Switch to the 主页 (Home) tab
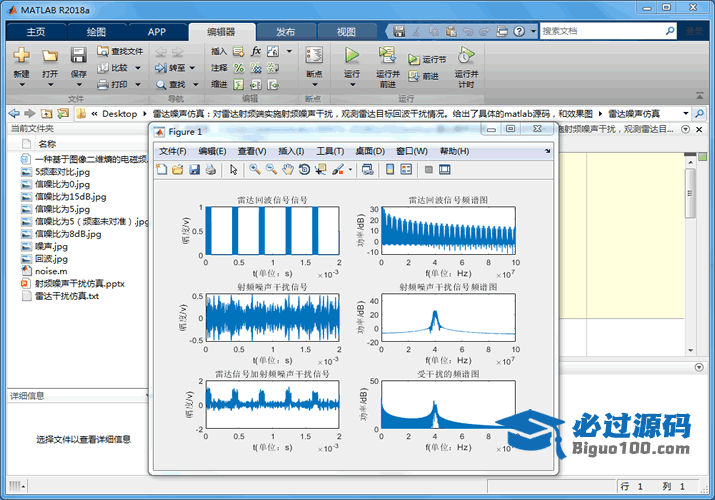715x500 pixels. click(36, 31)
